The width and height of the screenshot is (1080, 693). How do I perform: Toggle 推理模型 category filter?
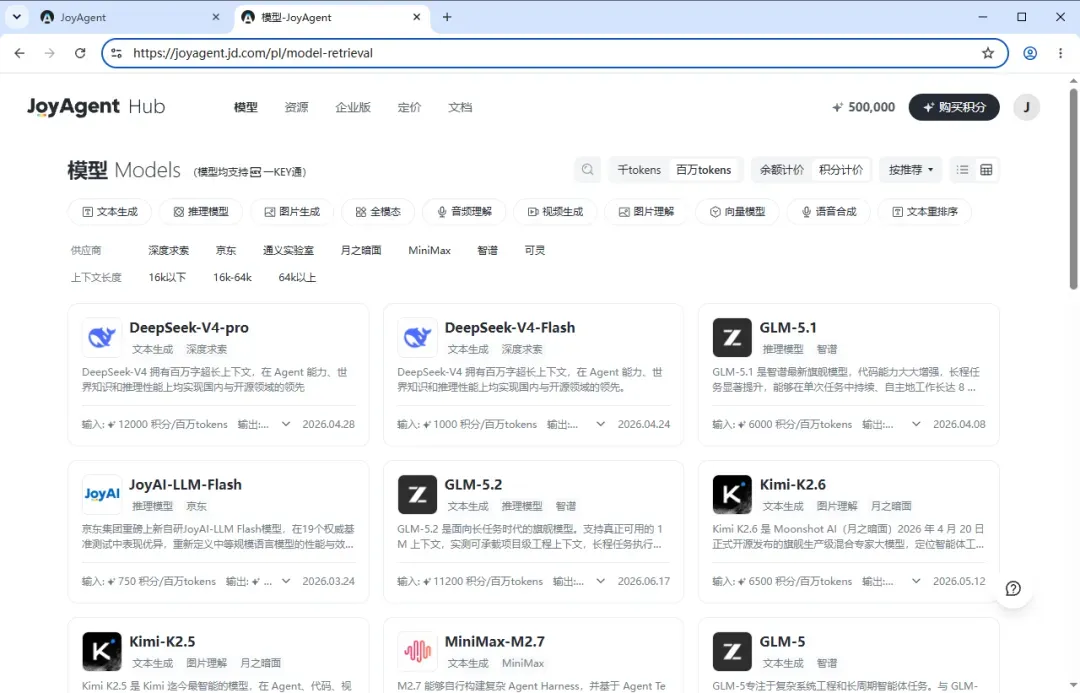(x=200, y=211)
